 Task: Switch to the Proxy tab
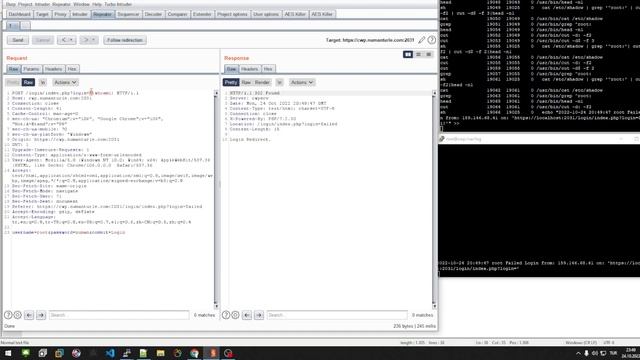(60, 14)
